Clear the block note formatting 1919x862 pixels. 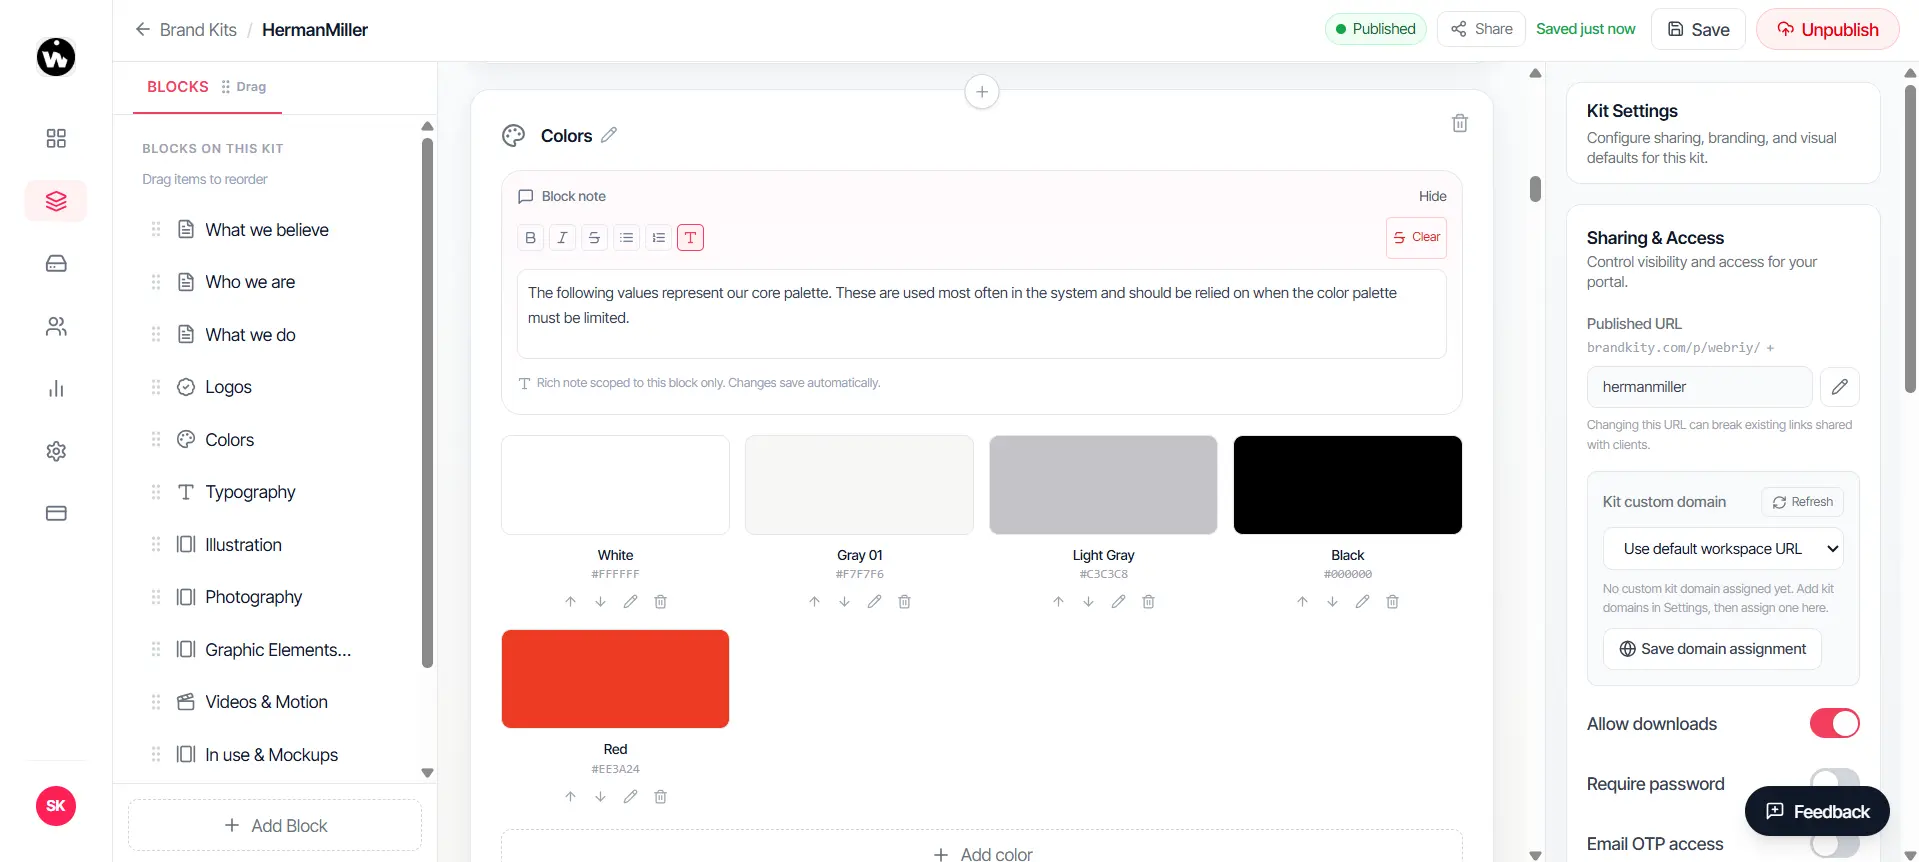click(x=1416, y=238)
